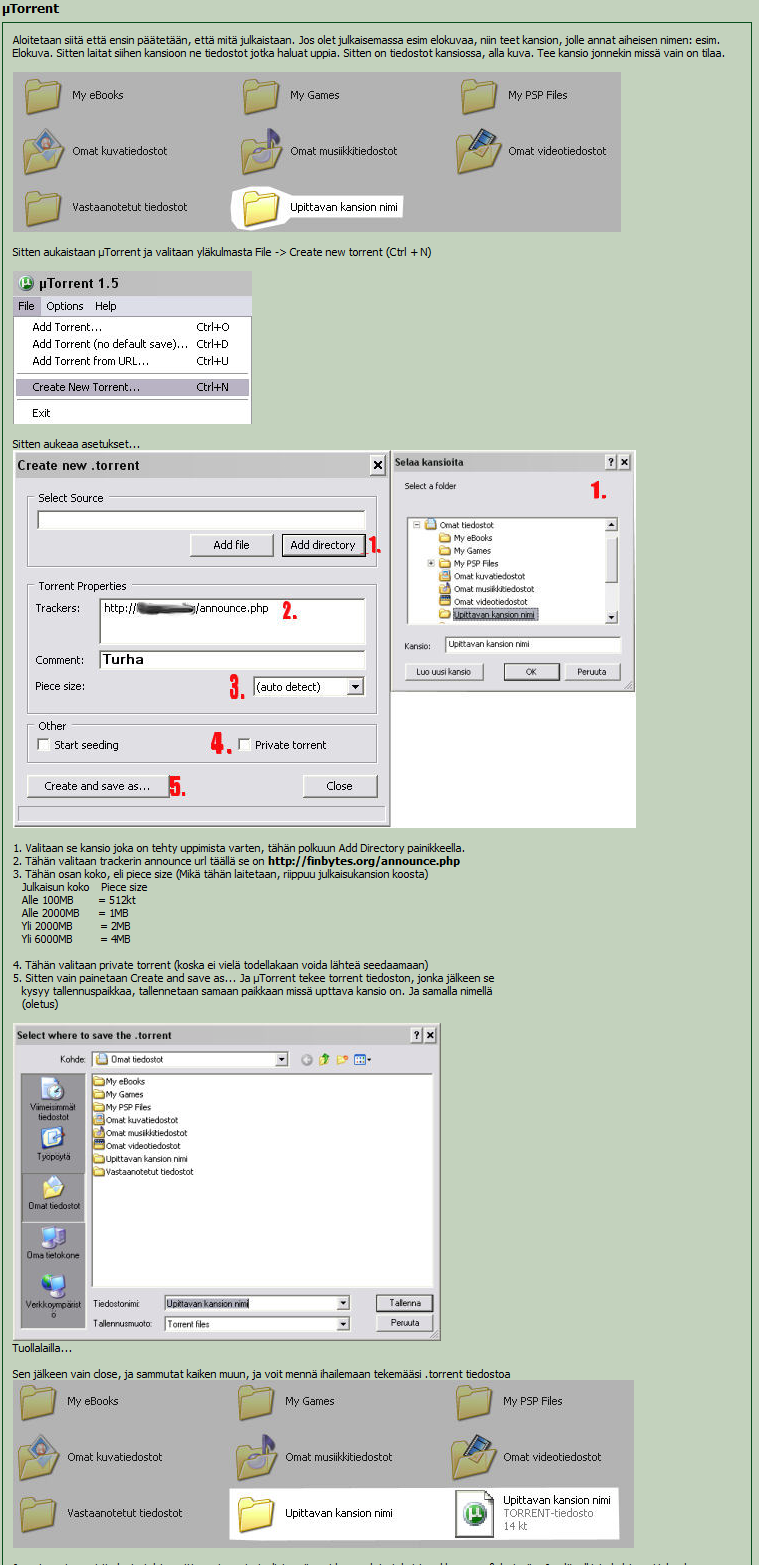Click the Viimeisimmät tiedostot icon in save dialog
This screenshot has width=759, height=1565.
[53, 1089]
